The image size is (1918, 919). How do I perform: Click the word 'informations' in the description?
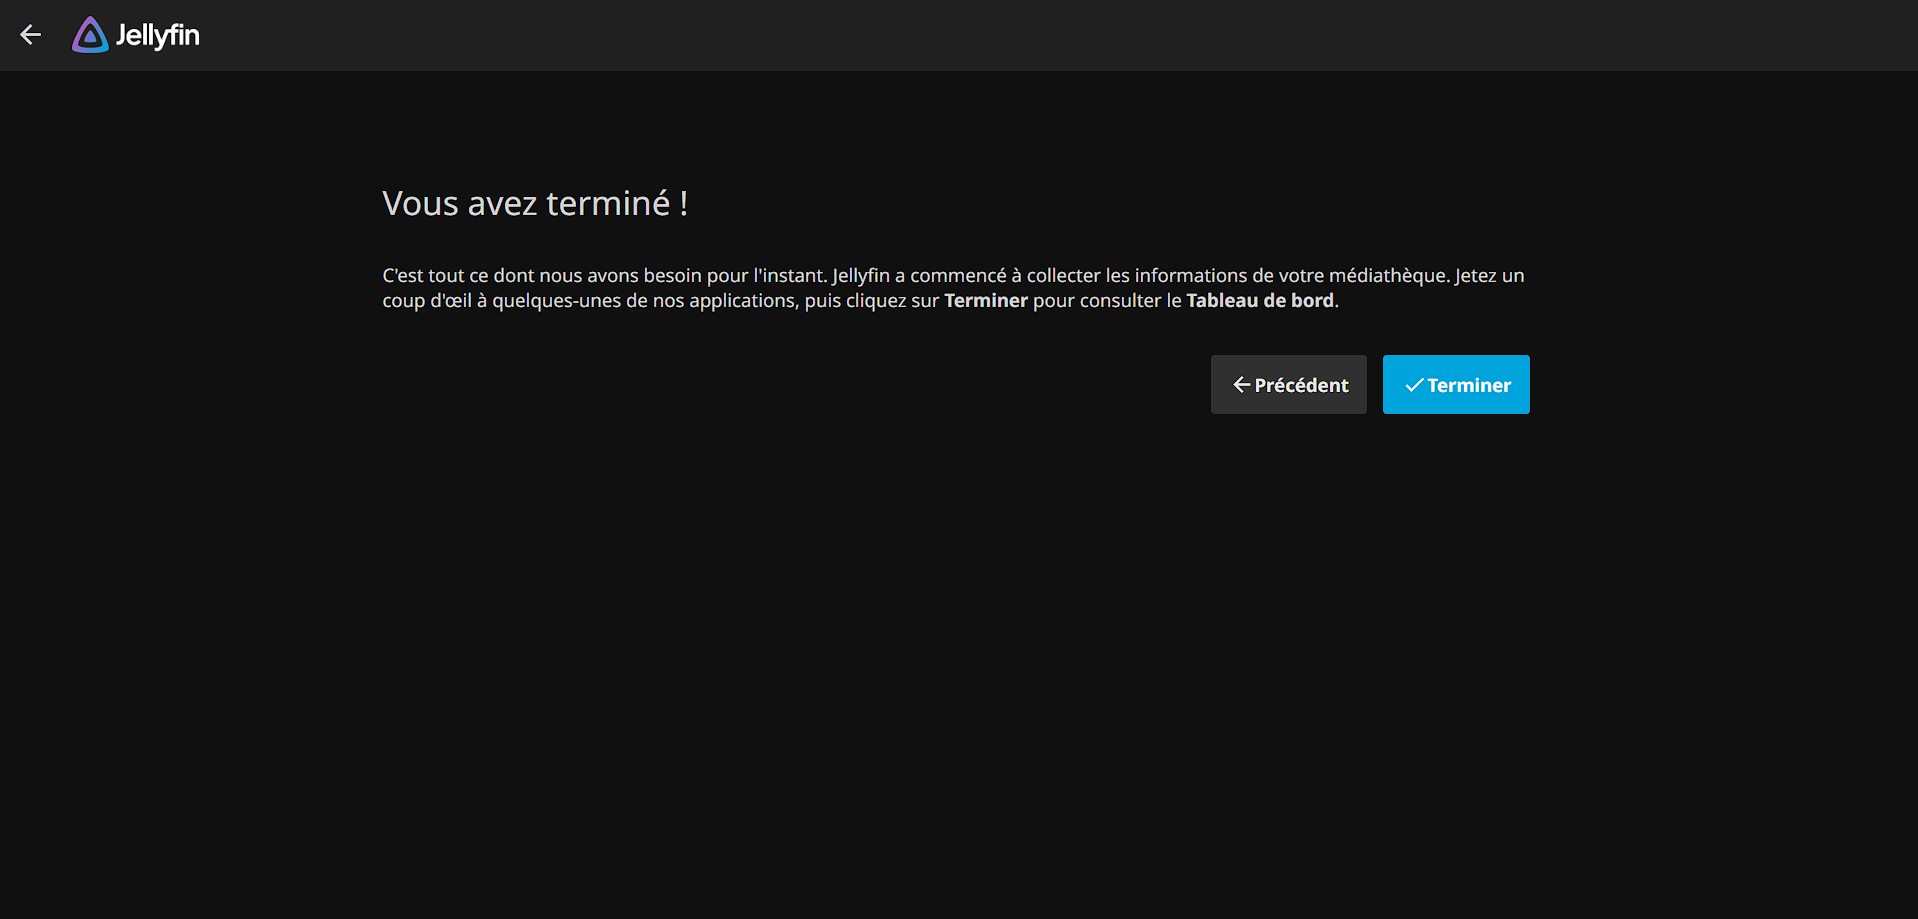point(1190,276)
